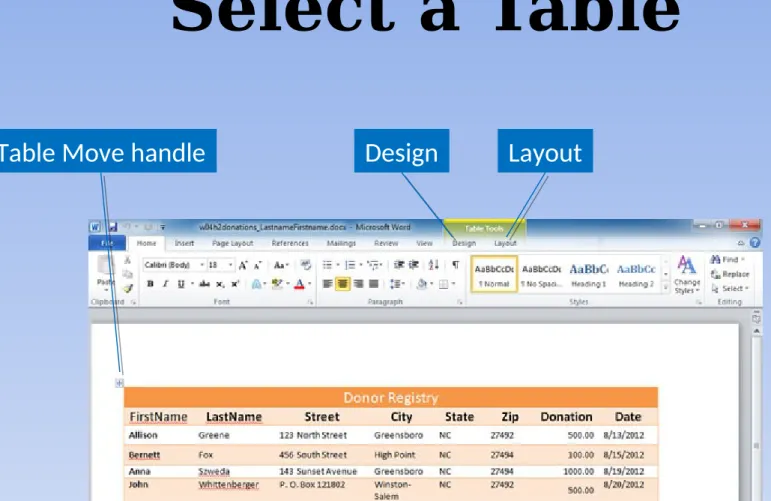Open the File tab
Viewport: 771px width, 501px height.
[108, 243]
